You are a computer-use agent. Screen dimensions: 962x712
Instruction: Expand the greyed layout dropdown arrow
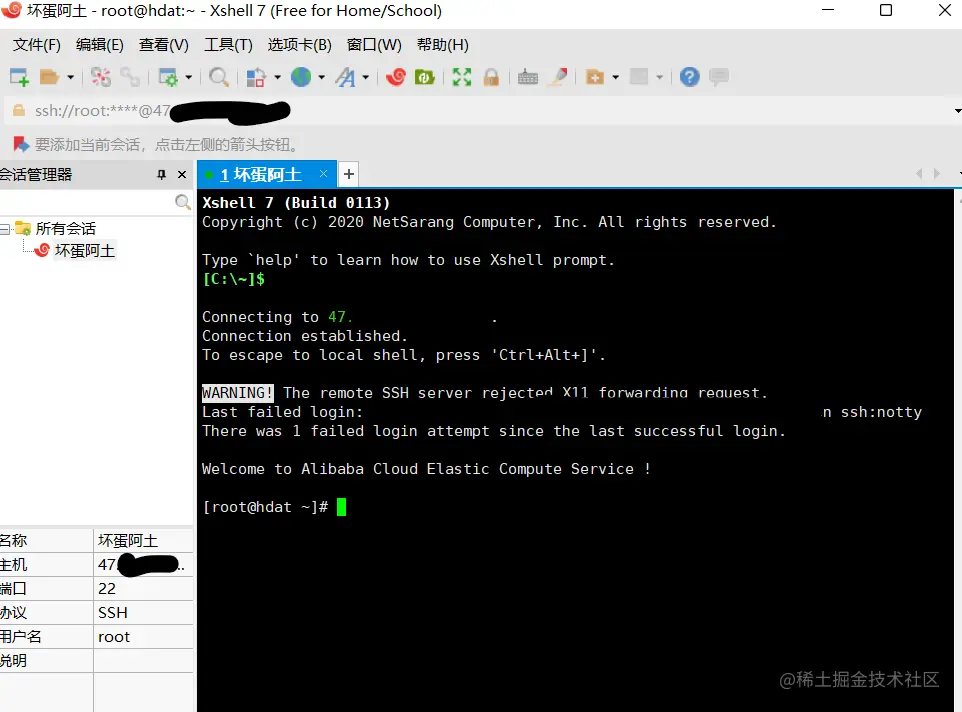point(660,77)
